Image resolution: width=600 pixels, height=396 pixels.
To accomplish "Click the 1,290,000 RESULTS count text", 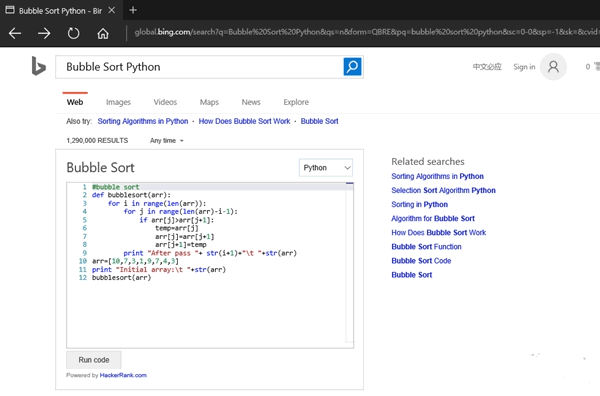I will click(97, 140).
